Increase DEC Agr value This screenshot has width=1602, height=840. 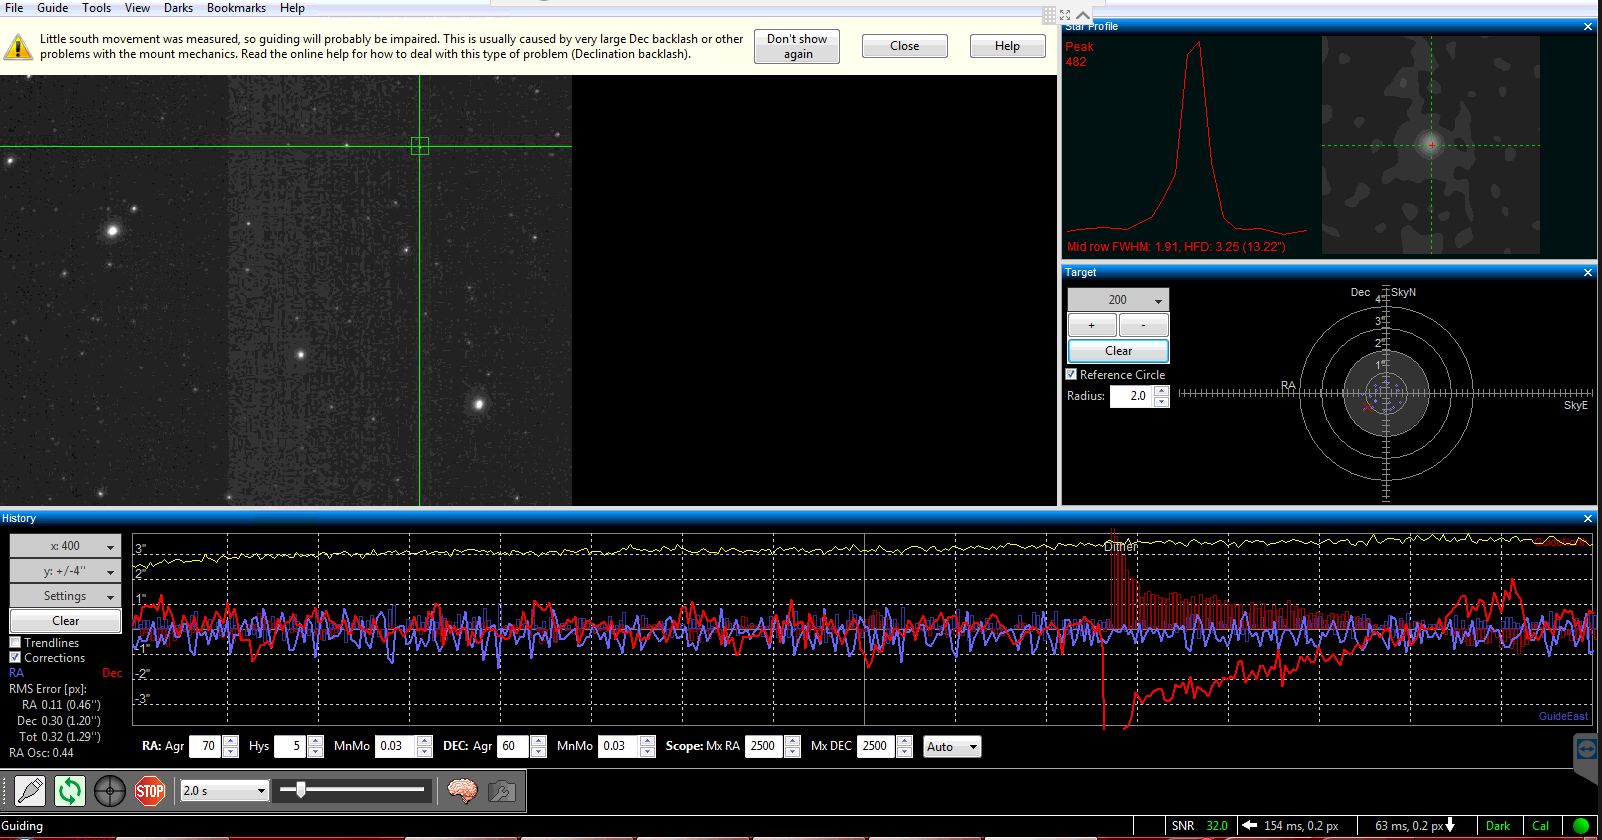point(538,741)
